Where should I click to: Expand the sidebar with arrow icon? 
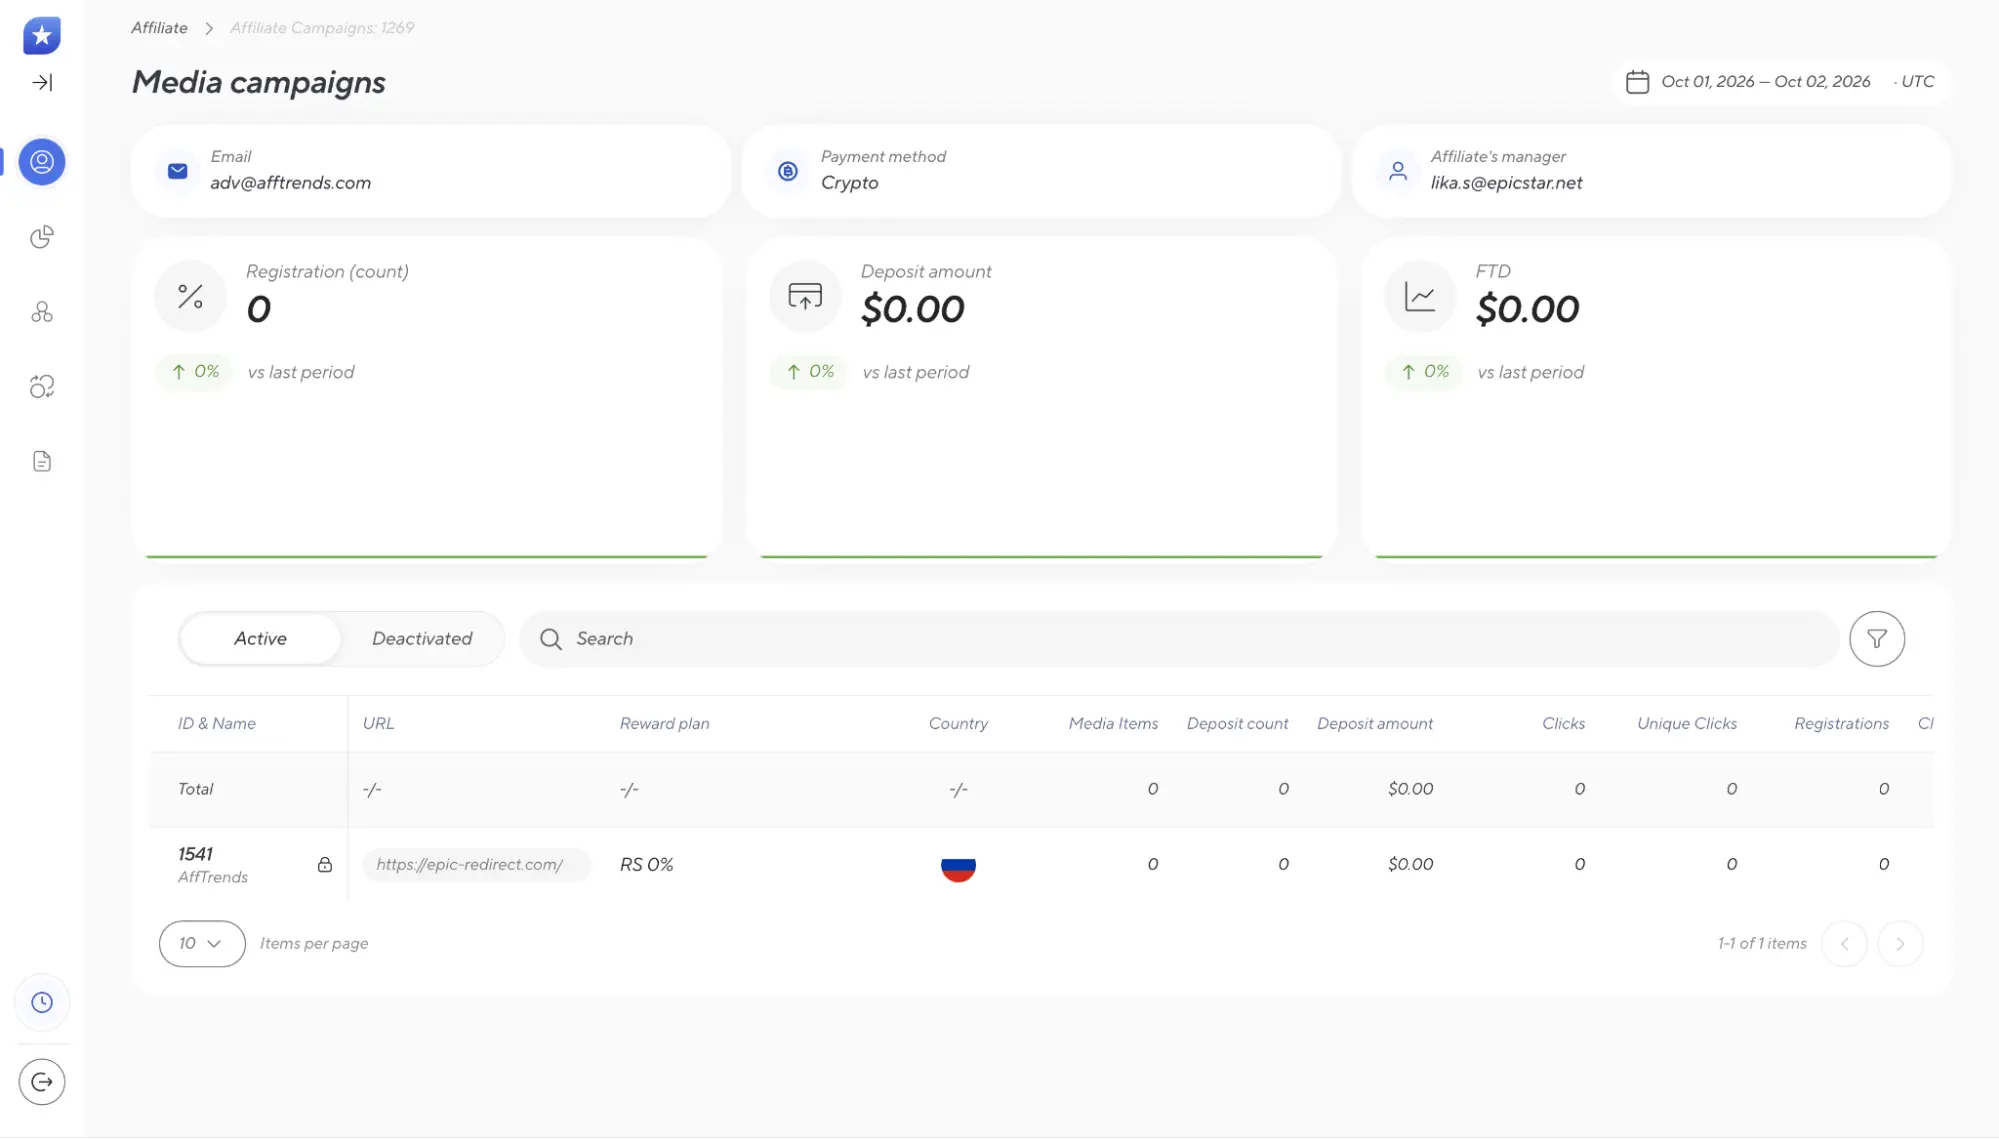tap(42, 82)
